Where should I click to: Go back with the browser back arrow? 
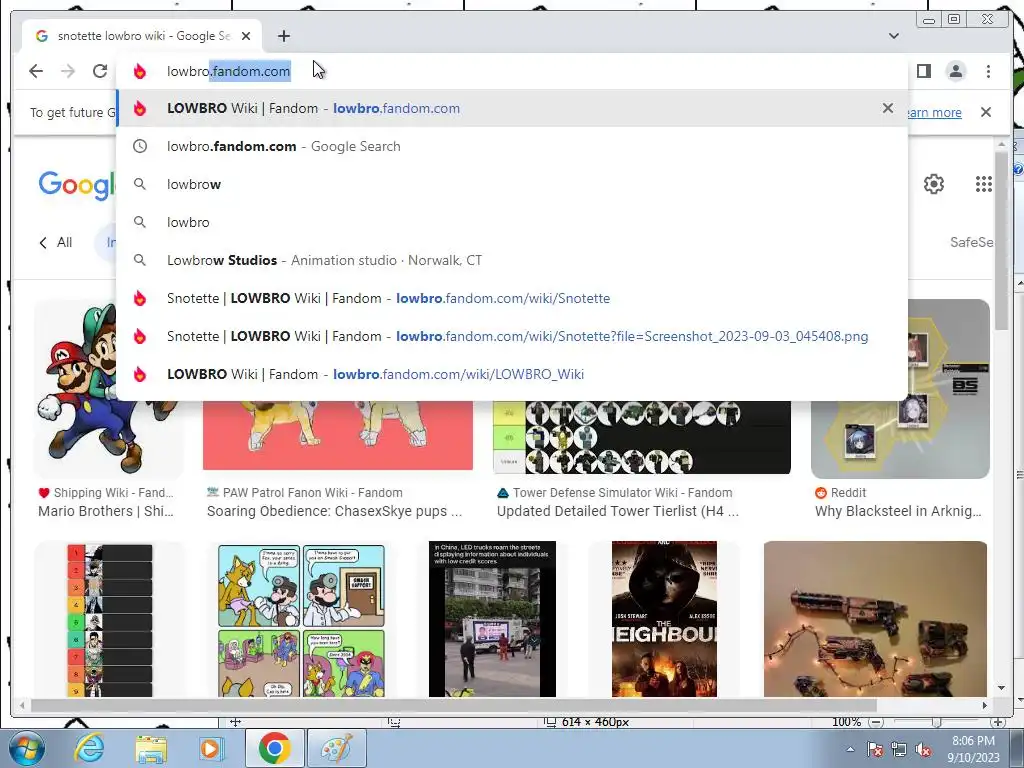(36, 71)
